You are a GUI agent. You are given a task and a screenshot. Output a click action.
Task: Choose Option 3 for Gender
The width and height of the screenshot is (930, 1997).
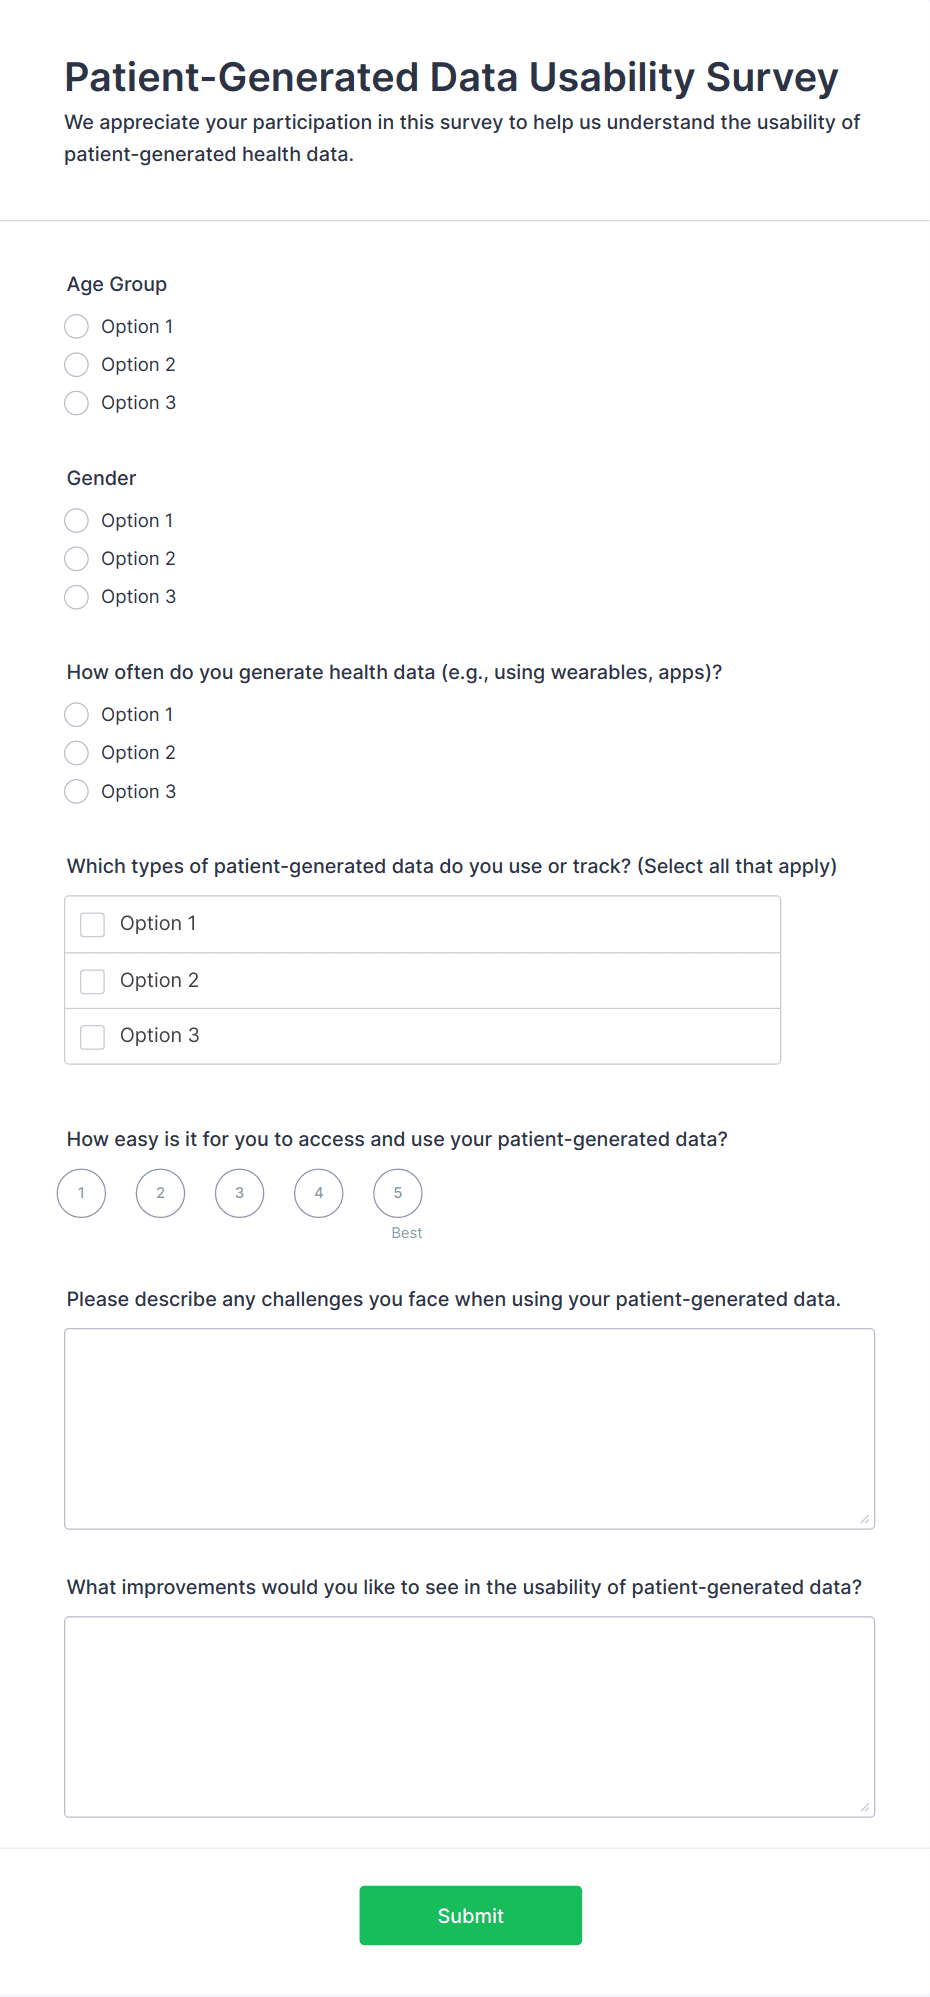coord(76,596)
